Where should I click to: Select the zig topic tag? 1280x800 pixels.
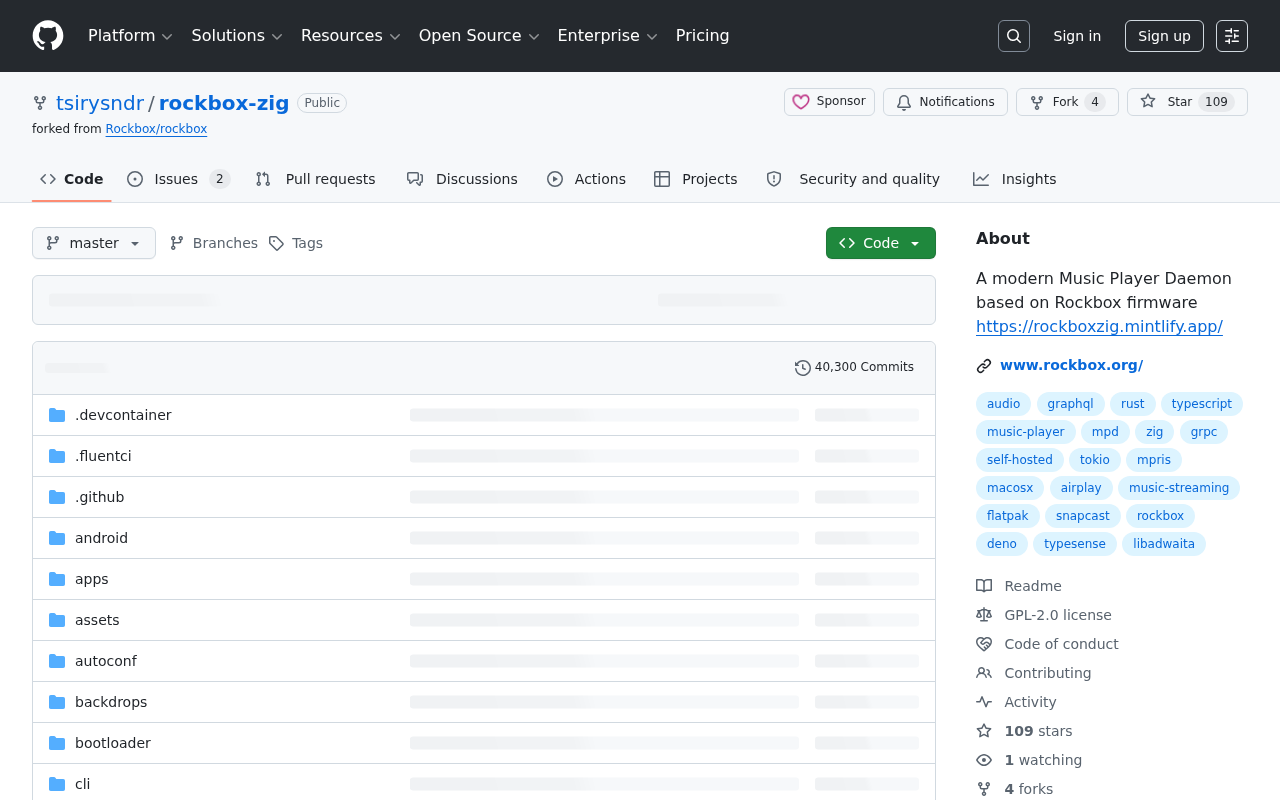click(1154, 432)
